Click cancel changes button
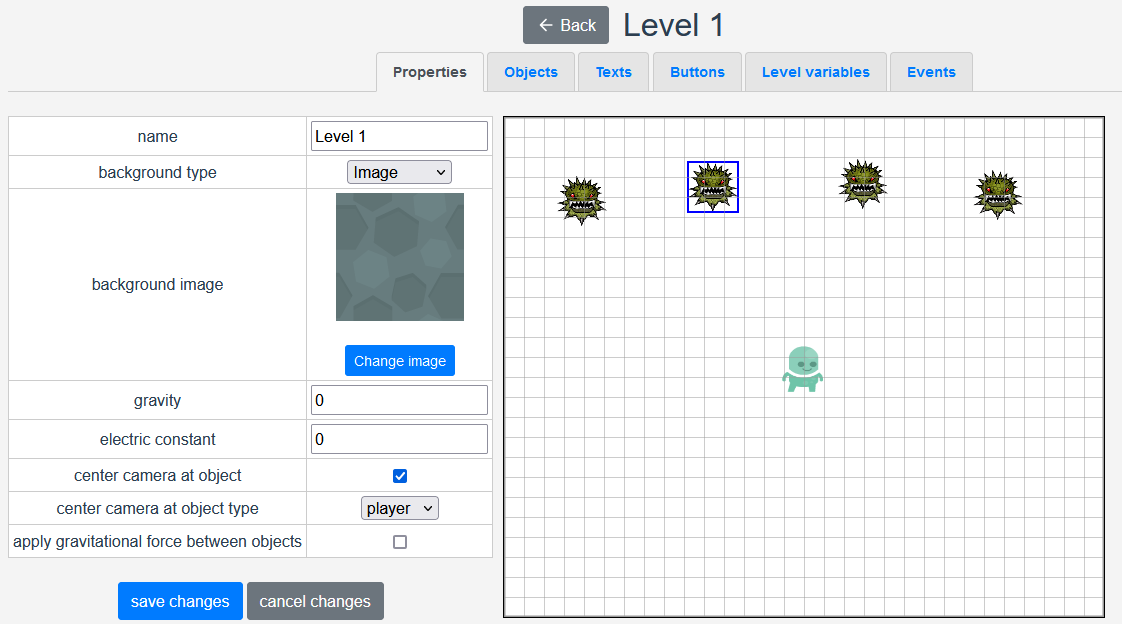Viewport: 1122px width, 624px height. pyautogui.click(x=315, y=601)
